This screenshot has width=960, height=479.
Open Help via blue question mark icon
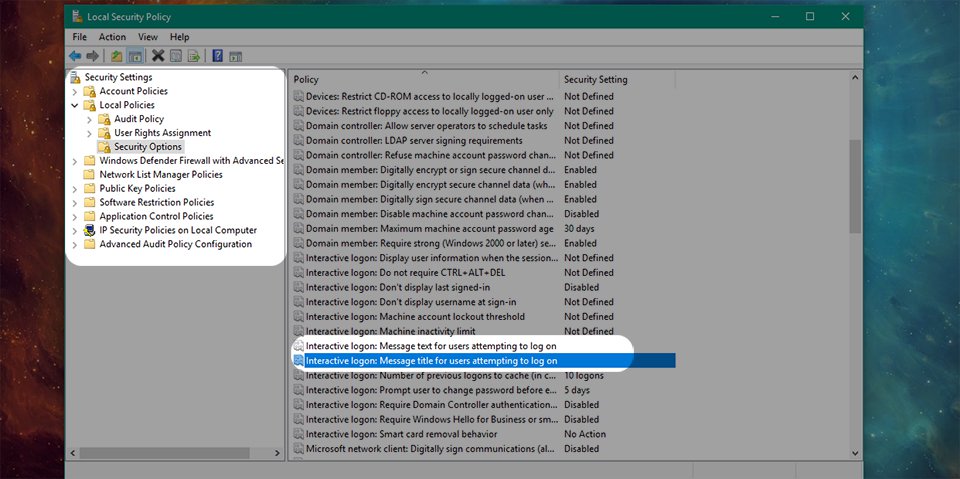[217, 56]
